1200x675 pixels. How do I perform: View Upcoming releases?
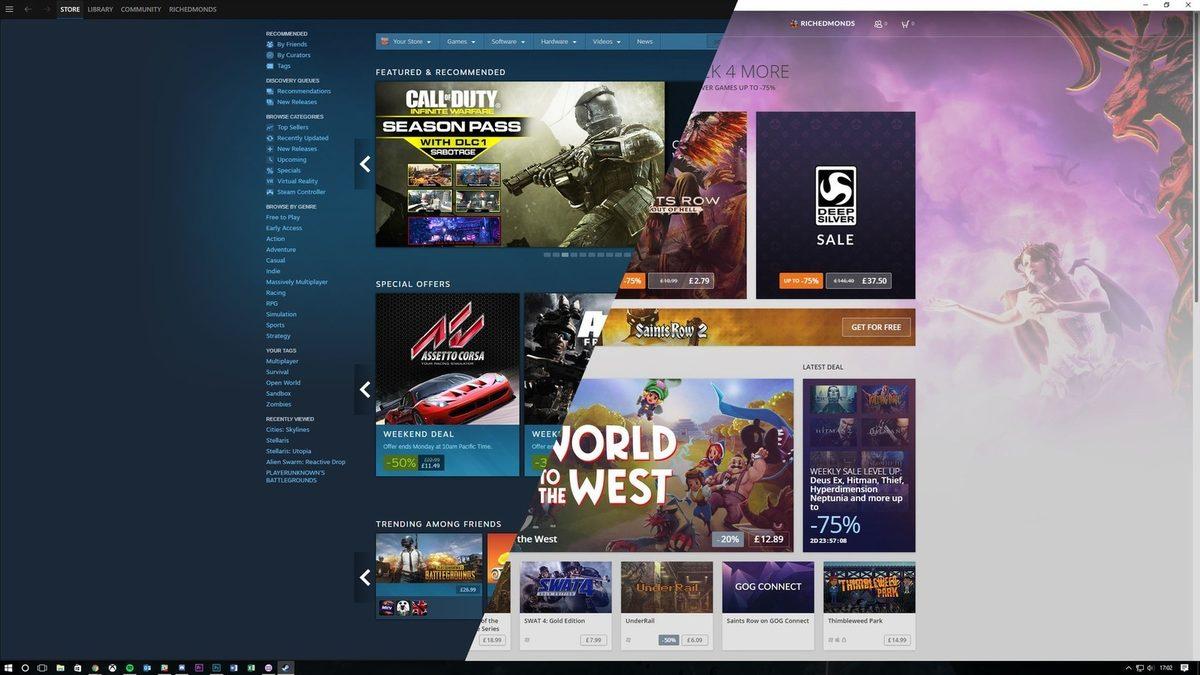pos(290,159)
